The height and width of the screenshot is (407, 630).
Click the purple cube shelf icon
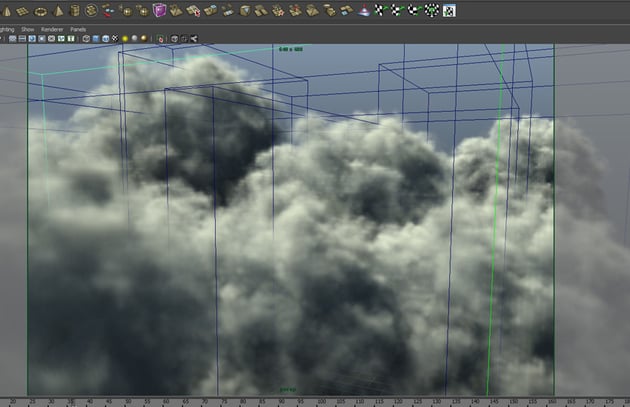(x=160, y=10)
